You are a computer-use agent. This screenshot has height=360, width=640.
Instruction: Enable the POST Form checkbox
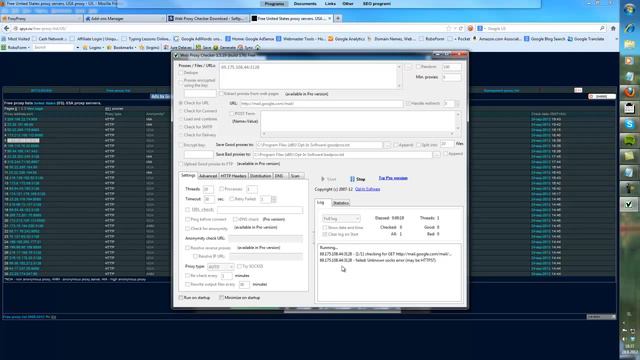click(231, 113)
